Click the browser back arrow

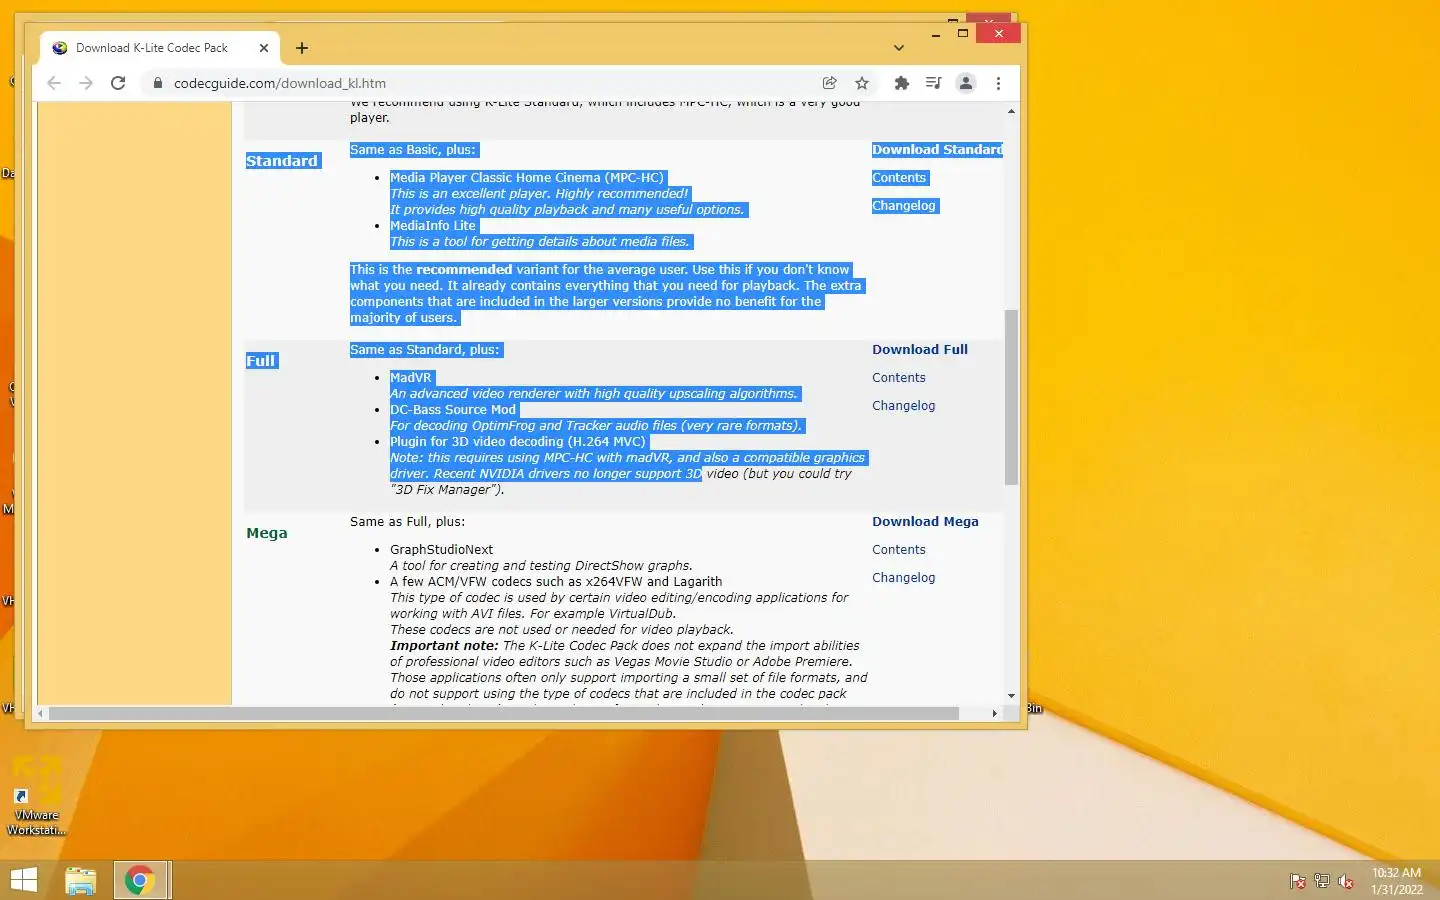tap(54, 83)
